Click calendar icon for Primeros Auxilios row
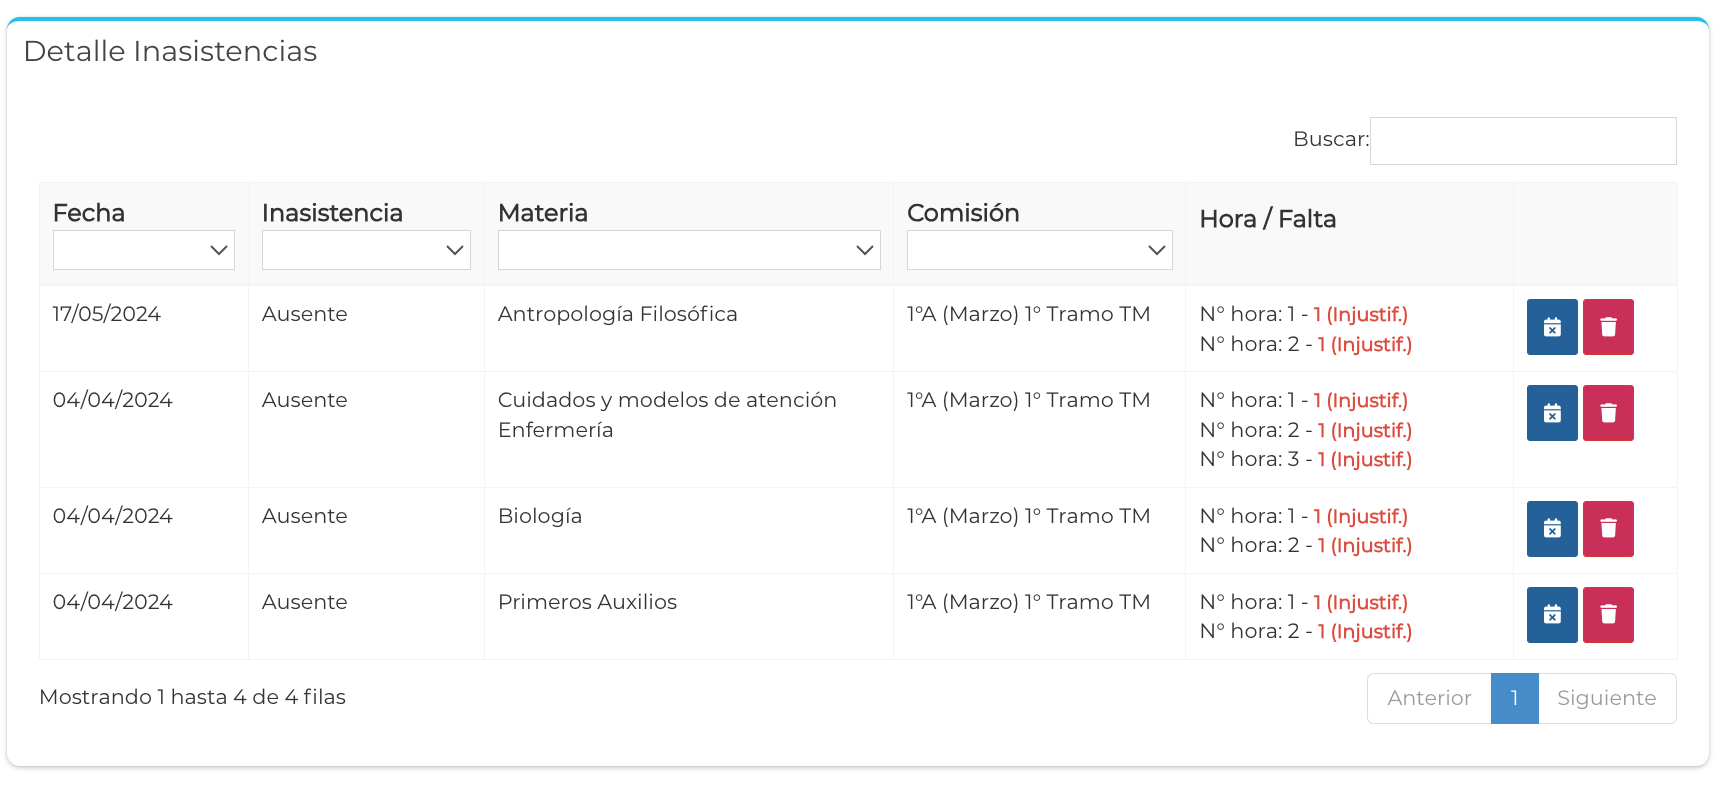The width and height of the screenshot is (1722, 802). point(1551,615)
